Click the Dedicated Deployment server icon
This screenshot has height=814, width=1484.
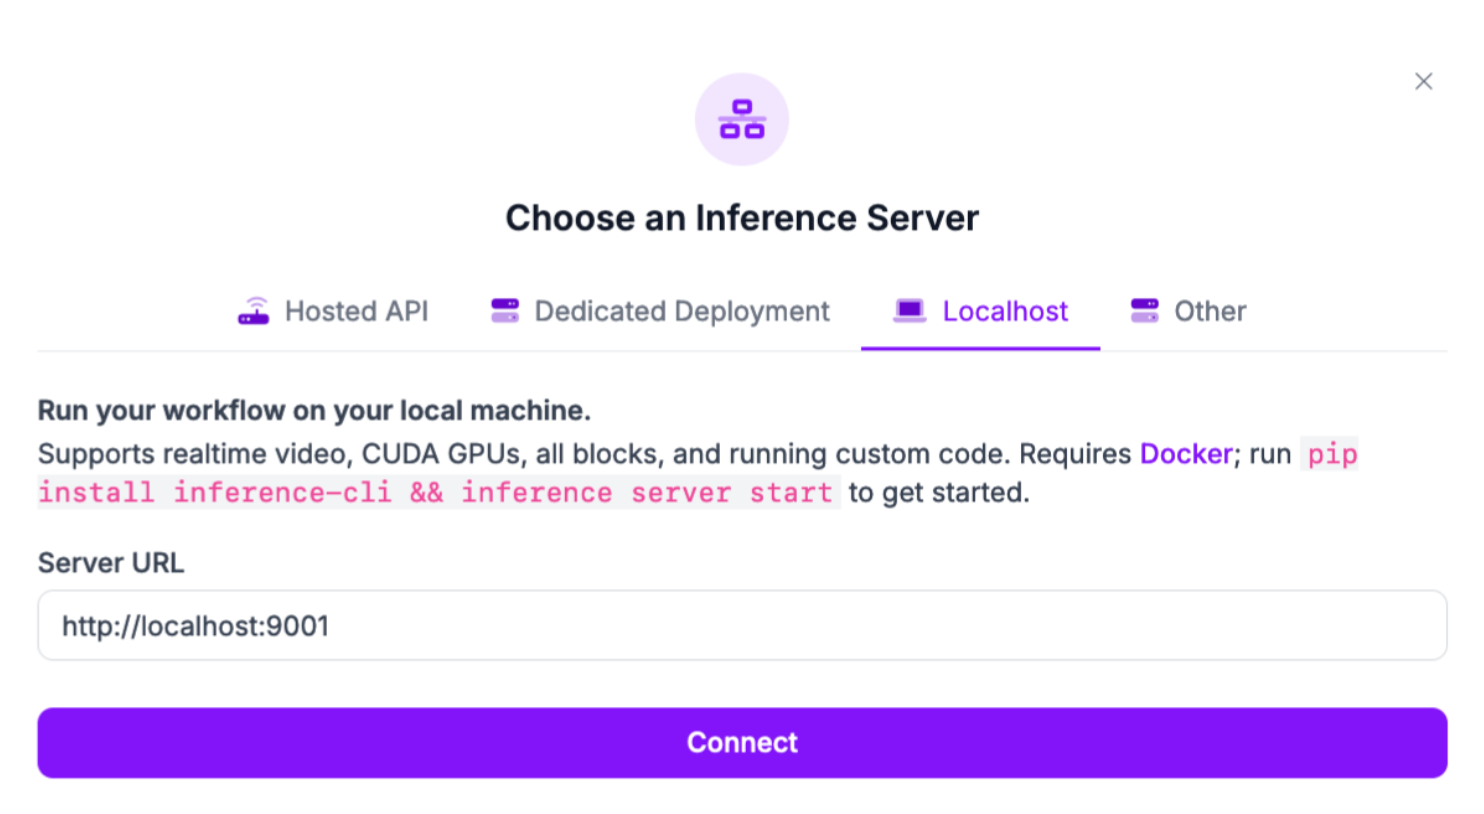pyautogui.click(x=504, y=311)
